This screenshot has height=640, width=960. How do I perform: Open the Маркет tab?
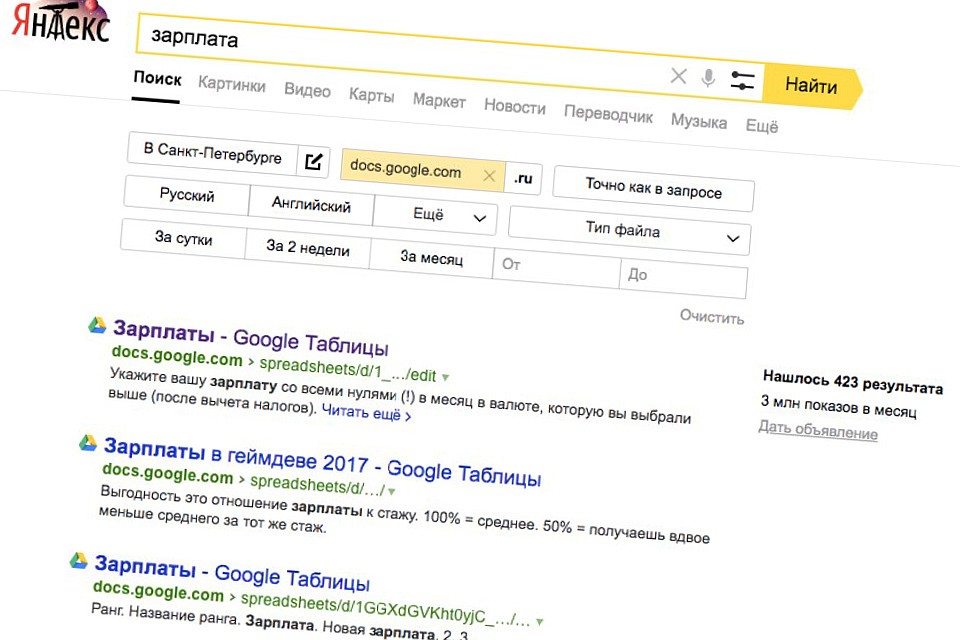point(439,100)
